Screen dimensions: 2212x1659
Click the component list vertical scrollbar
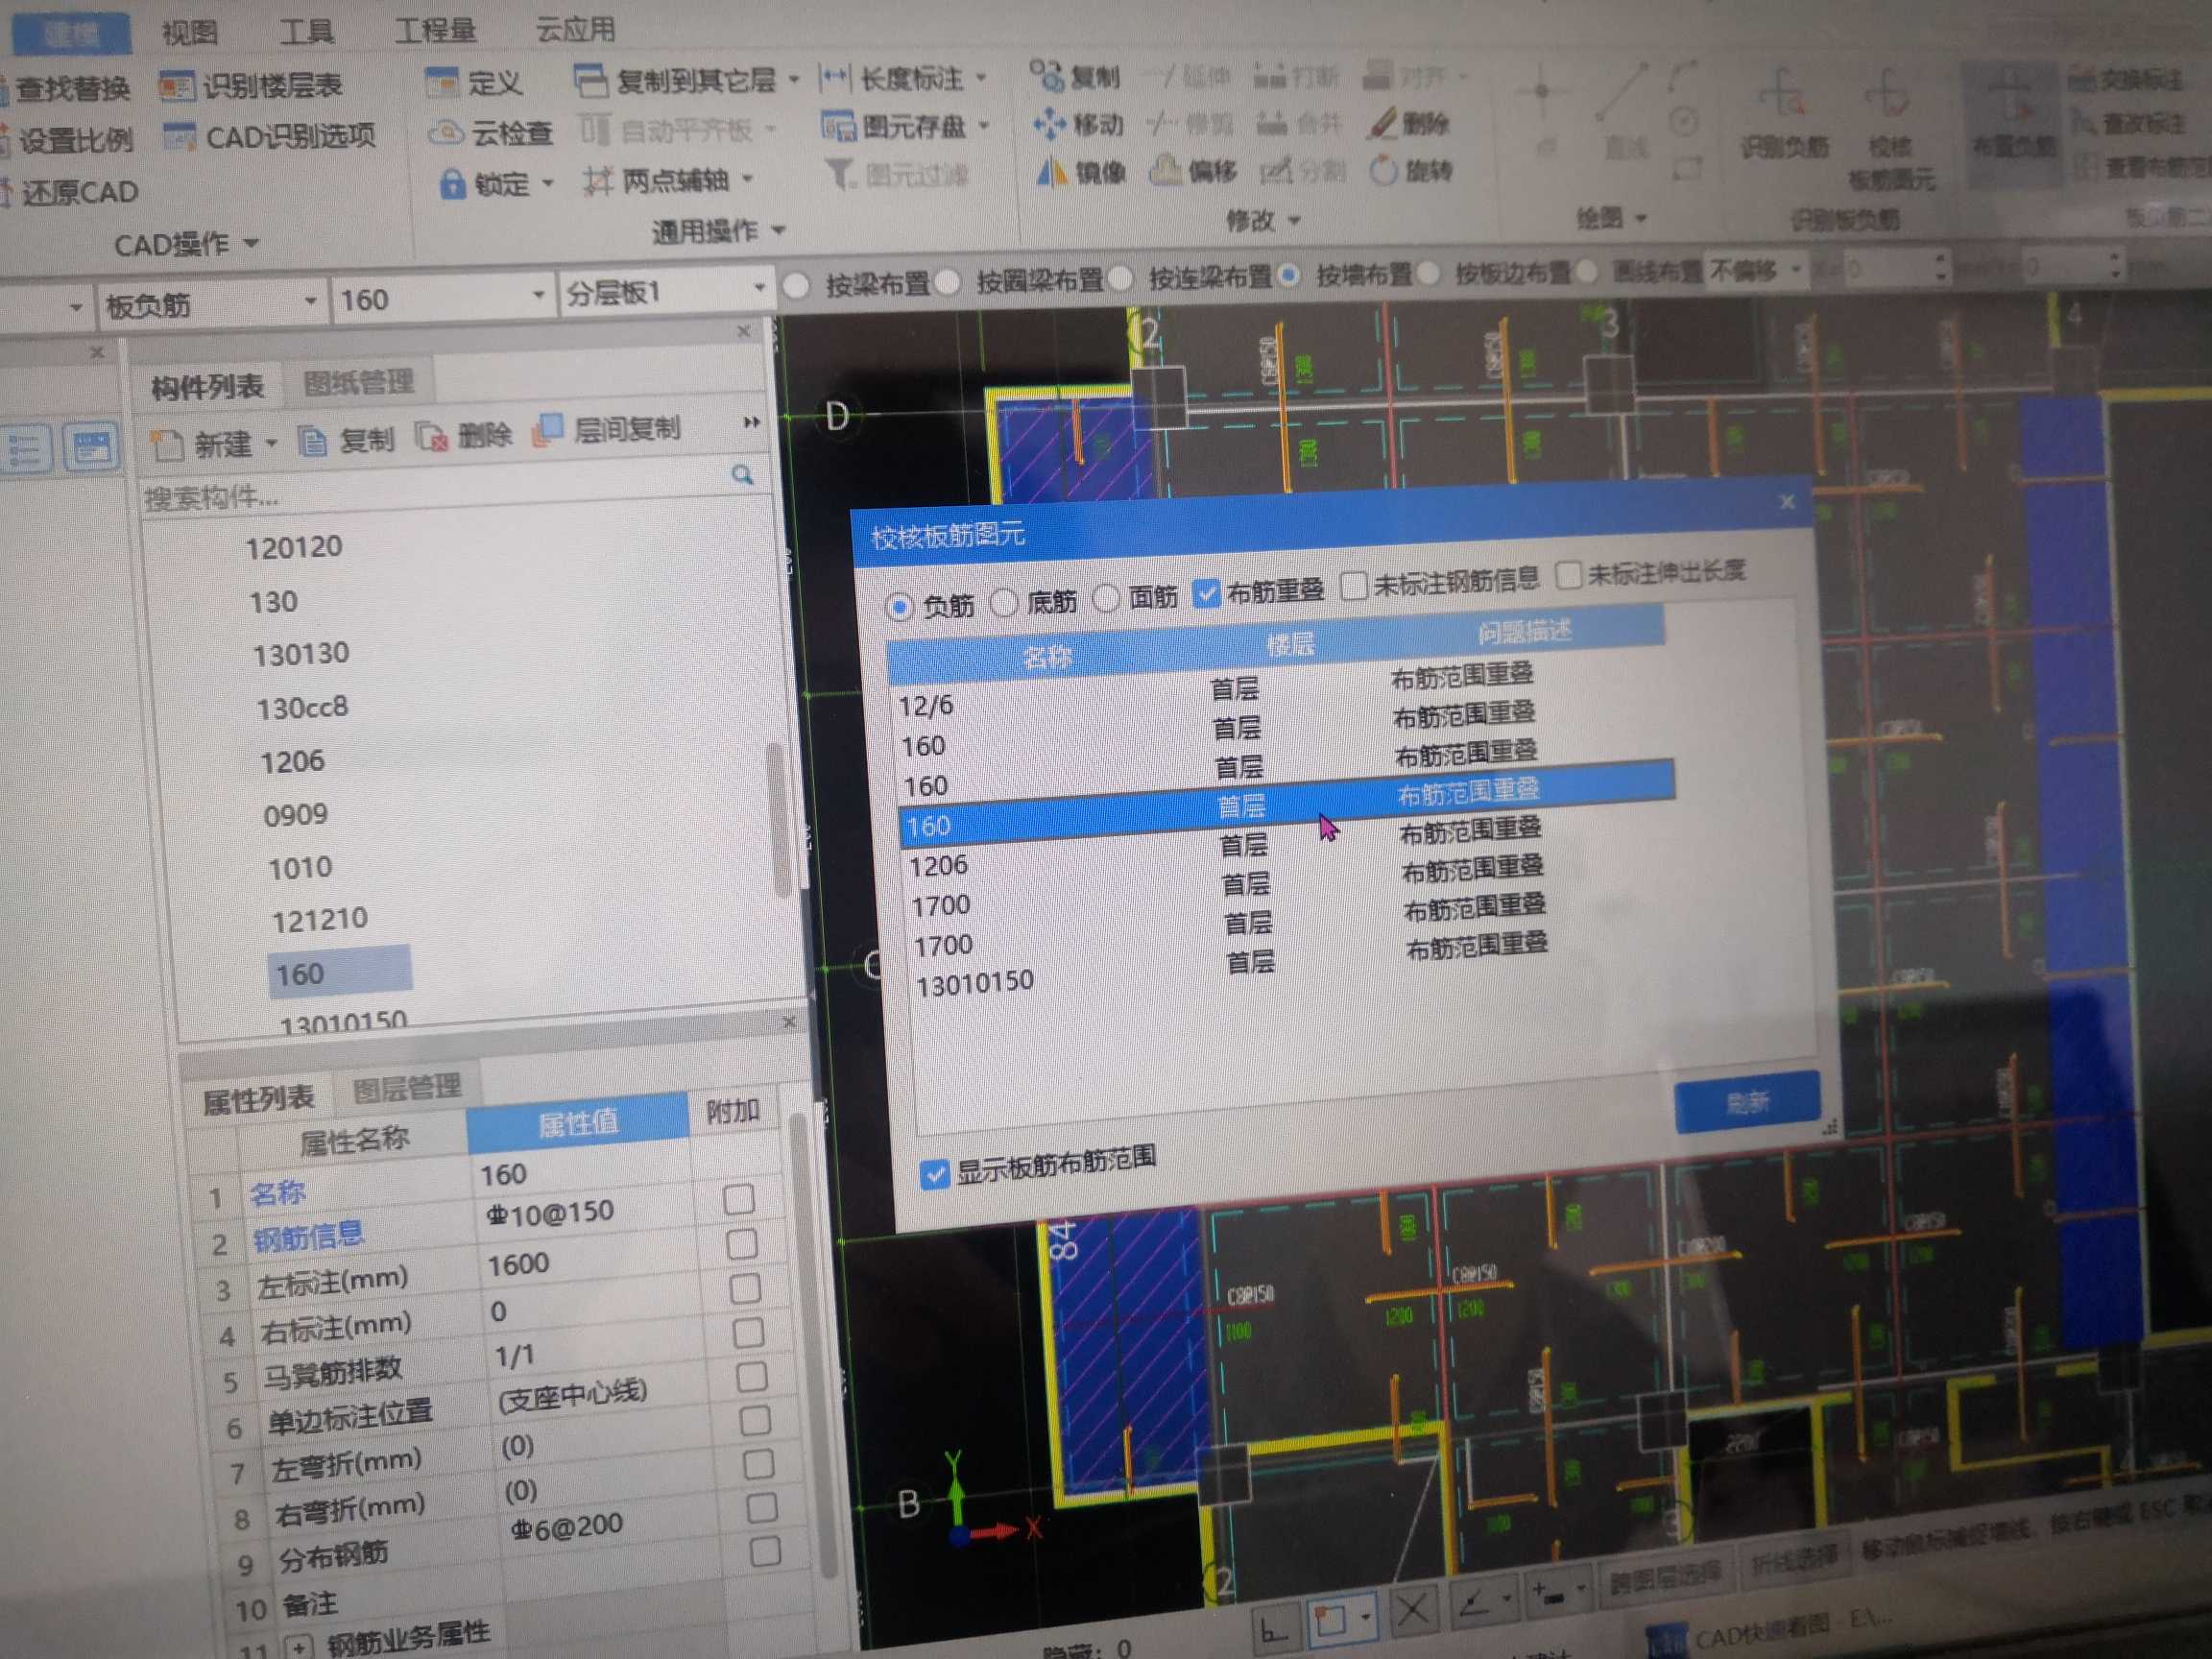click(x=778, y=820)
